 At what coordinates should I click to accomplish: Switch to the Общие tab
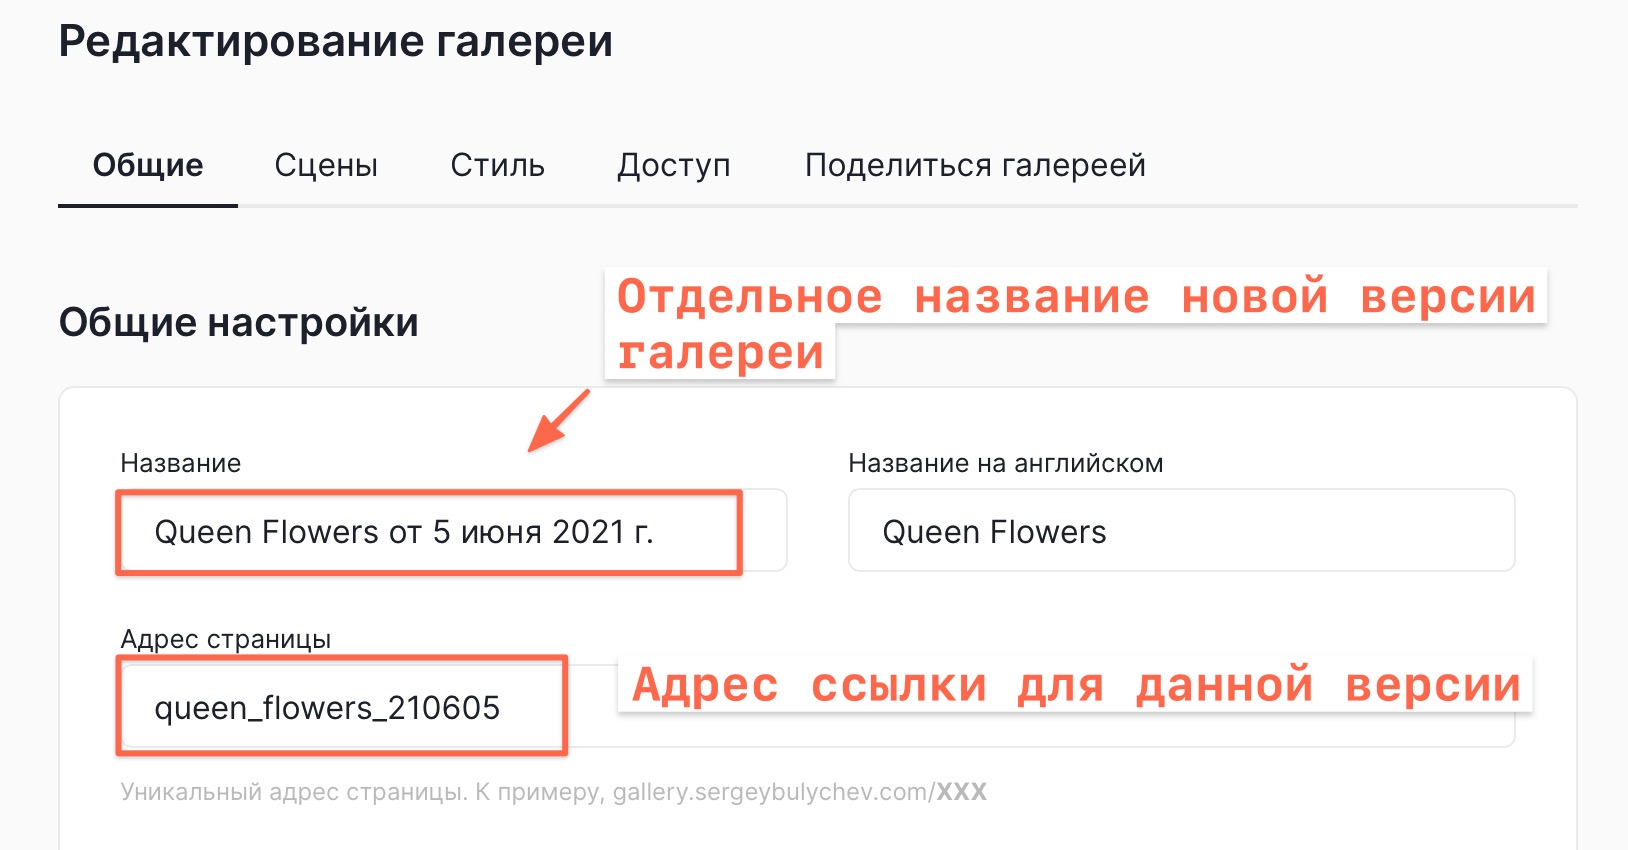[148, 165]
